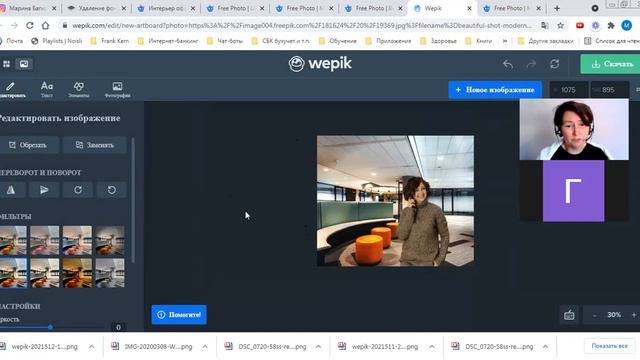This screenshot has width=640, height=360.
Task: Open the Elements tool tab
Action: click(x=78, y=89)
